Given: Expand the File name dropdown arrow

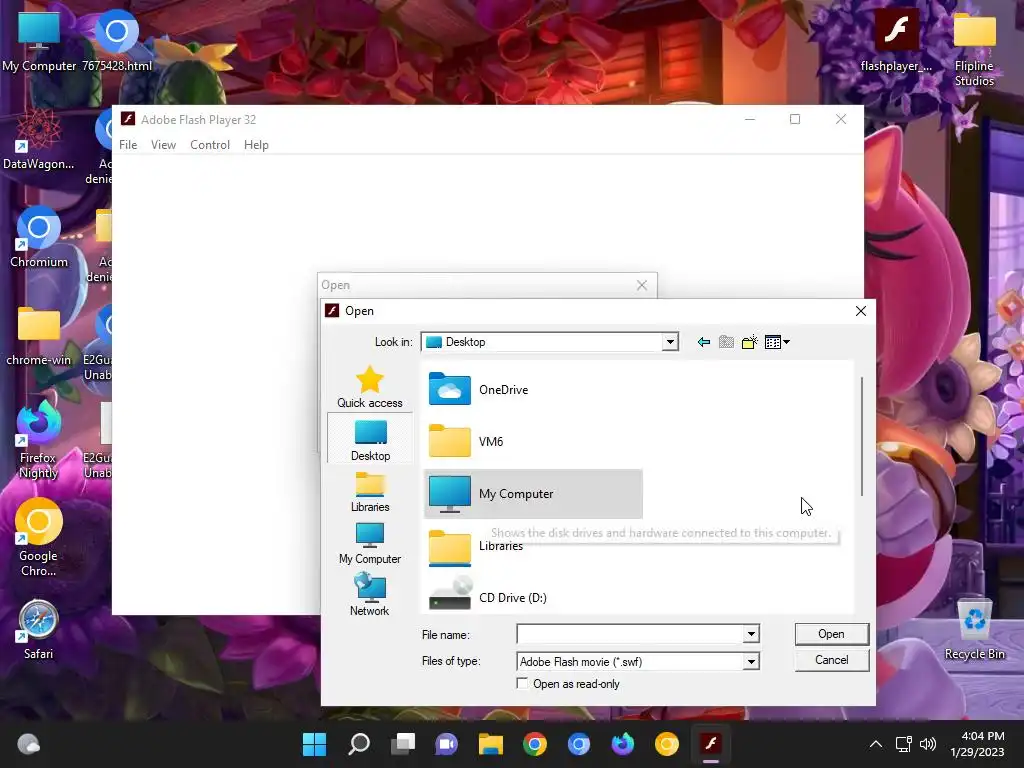Looking at the screenshot, I should click(x=751, y=634).
